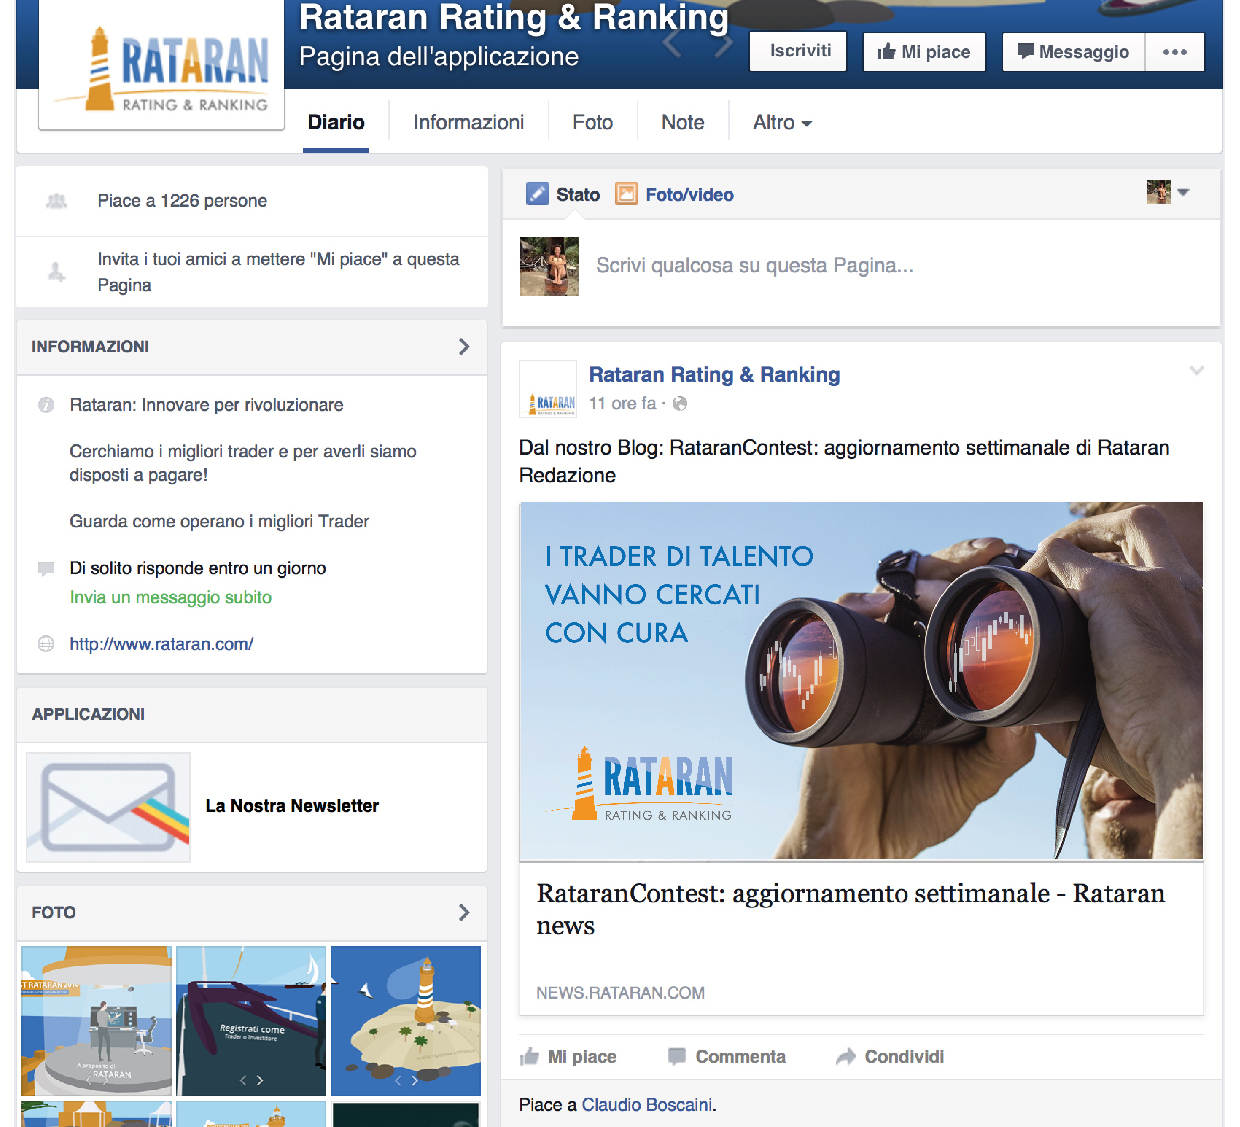The width and height of the screenshot is (1240, 1127).
Task: Open the RataranContest article headline
Action: pos(851,909)
